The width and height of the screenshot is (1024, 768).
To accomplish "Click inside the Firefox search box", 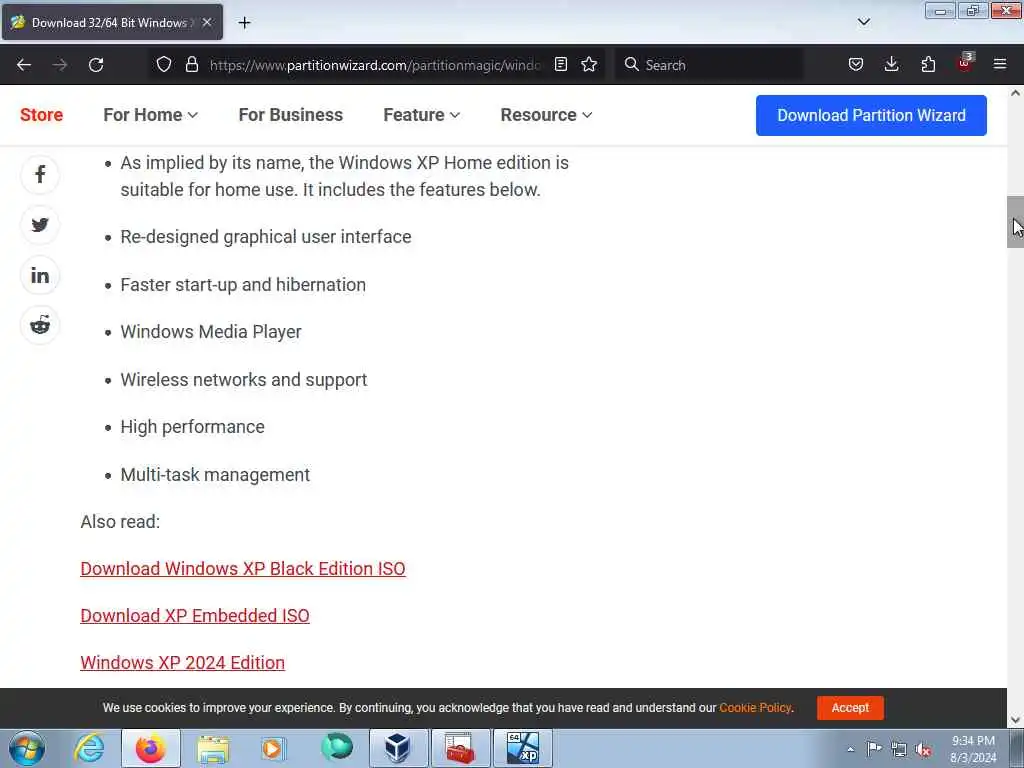I will pos(709,65).
